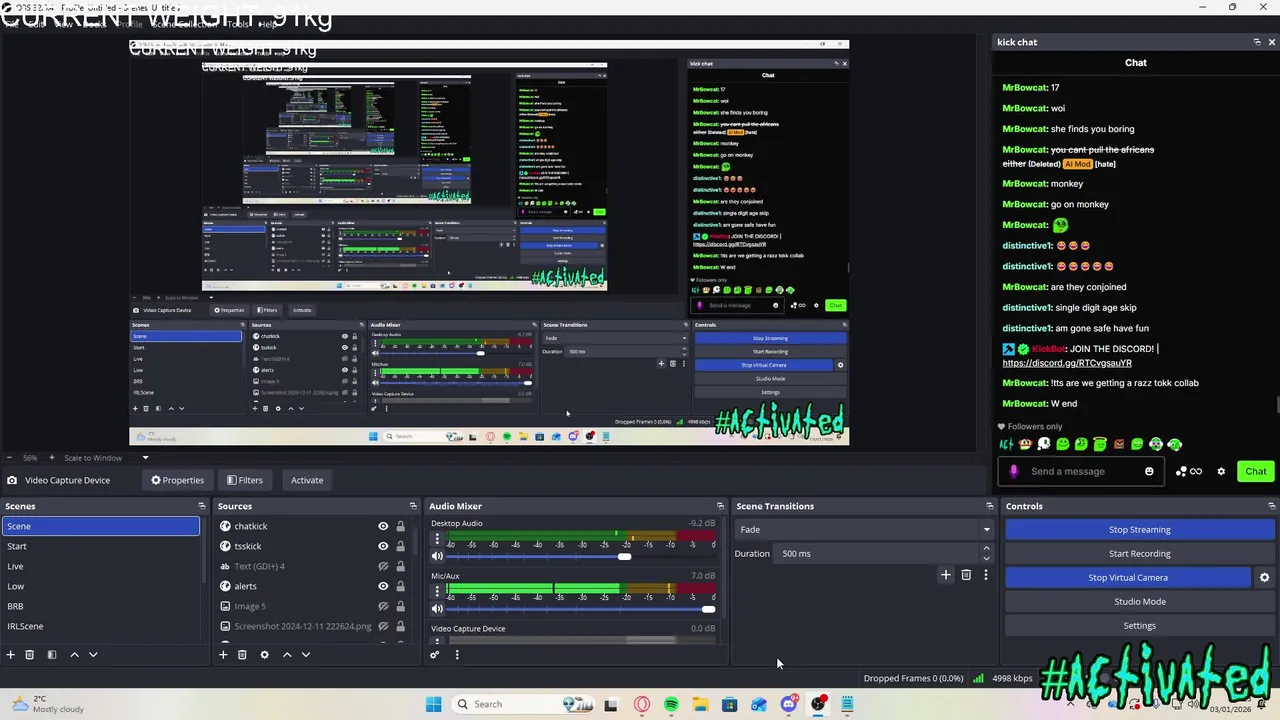The width and height of the screenshot is (1280, 720).
Task: Remove transition using trash icon
Action: pos(966,575)
